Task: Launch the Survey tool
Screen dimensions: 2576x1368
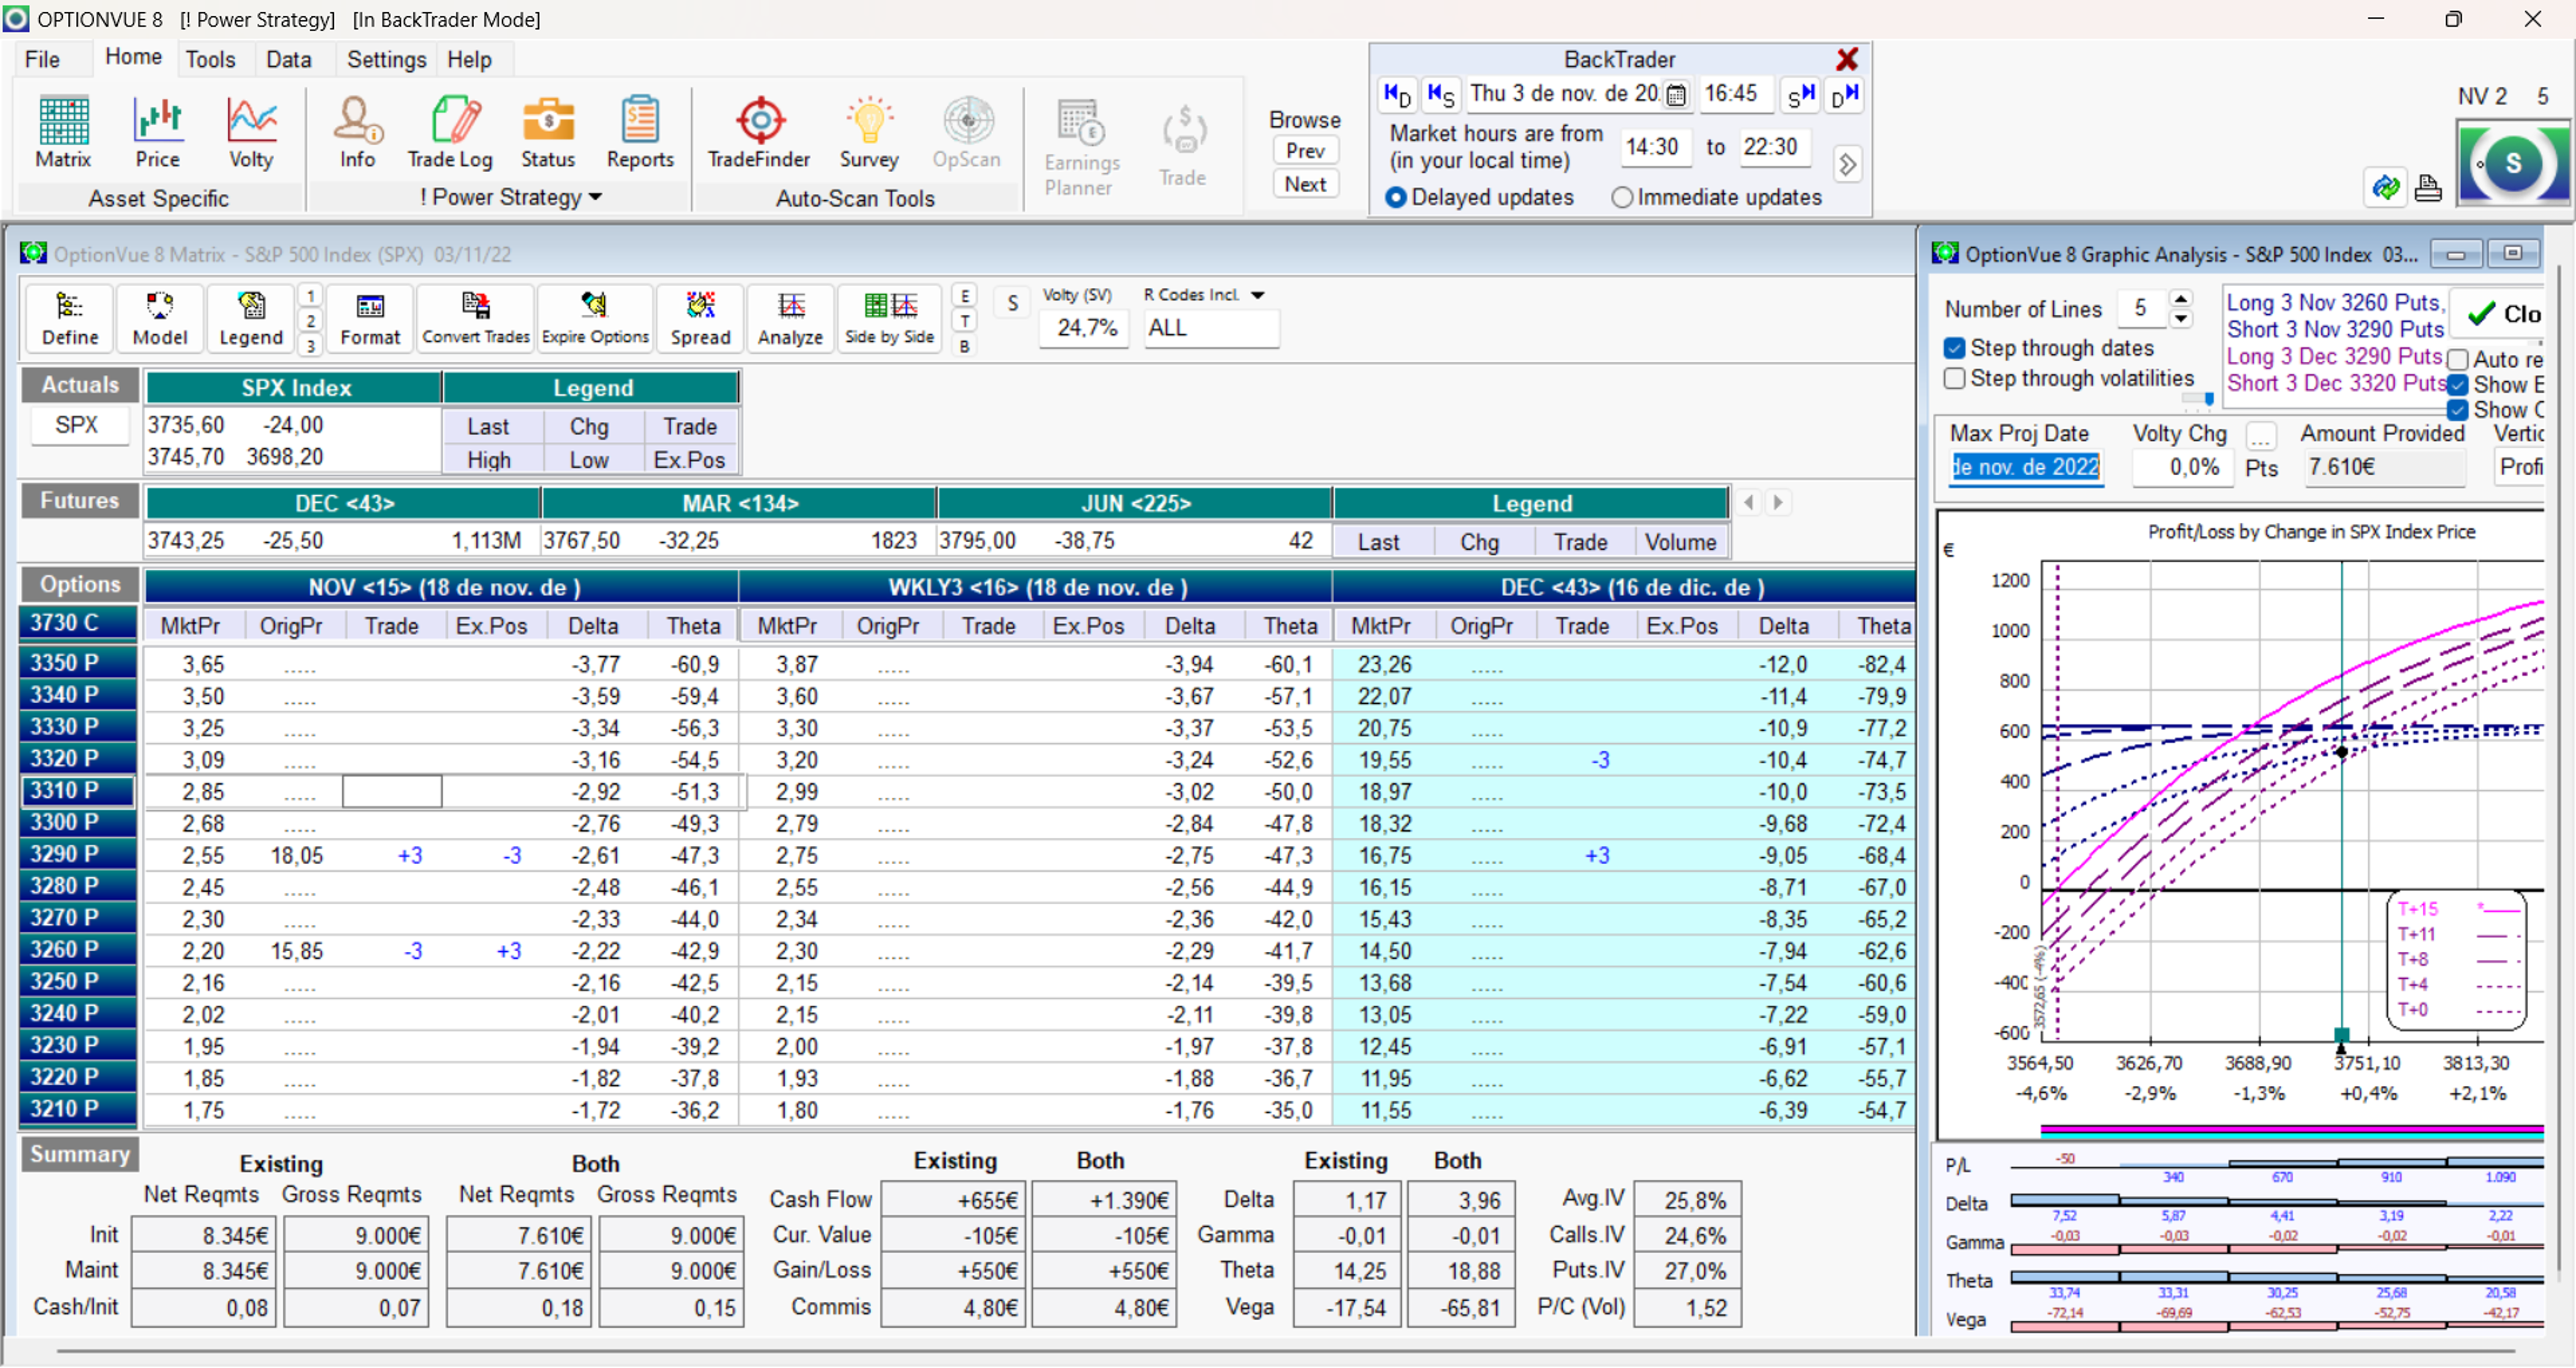Action: 869,131
